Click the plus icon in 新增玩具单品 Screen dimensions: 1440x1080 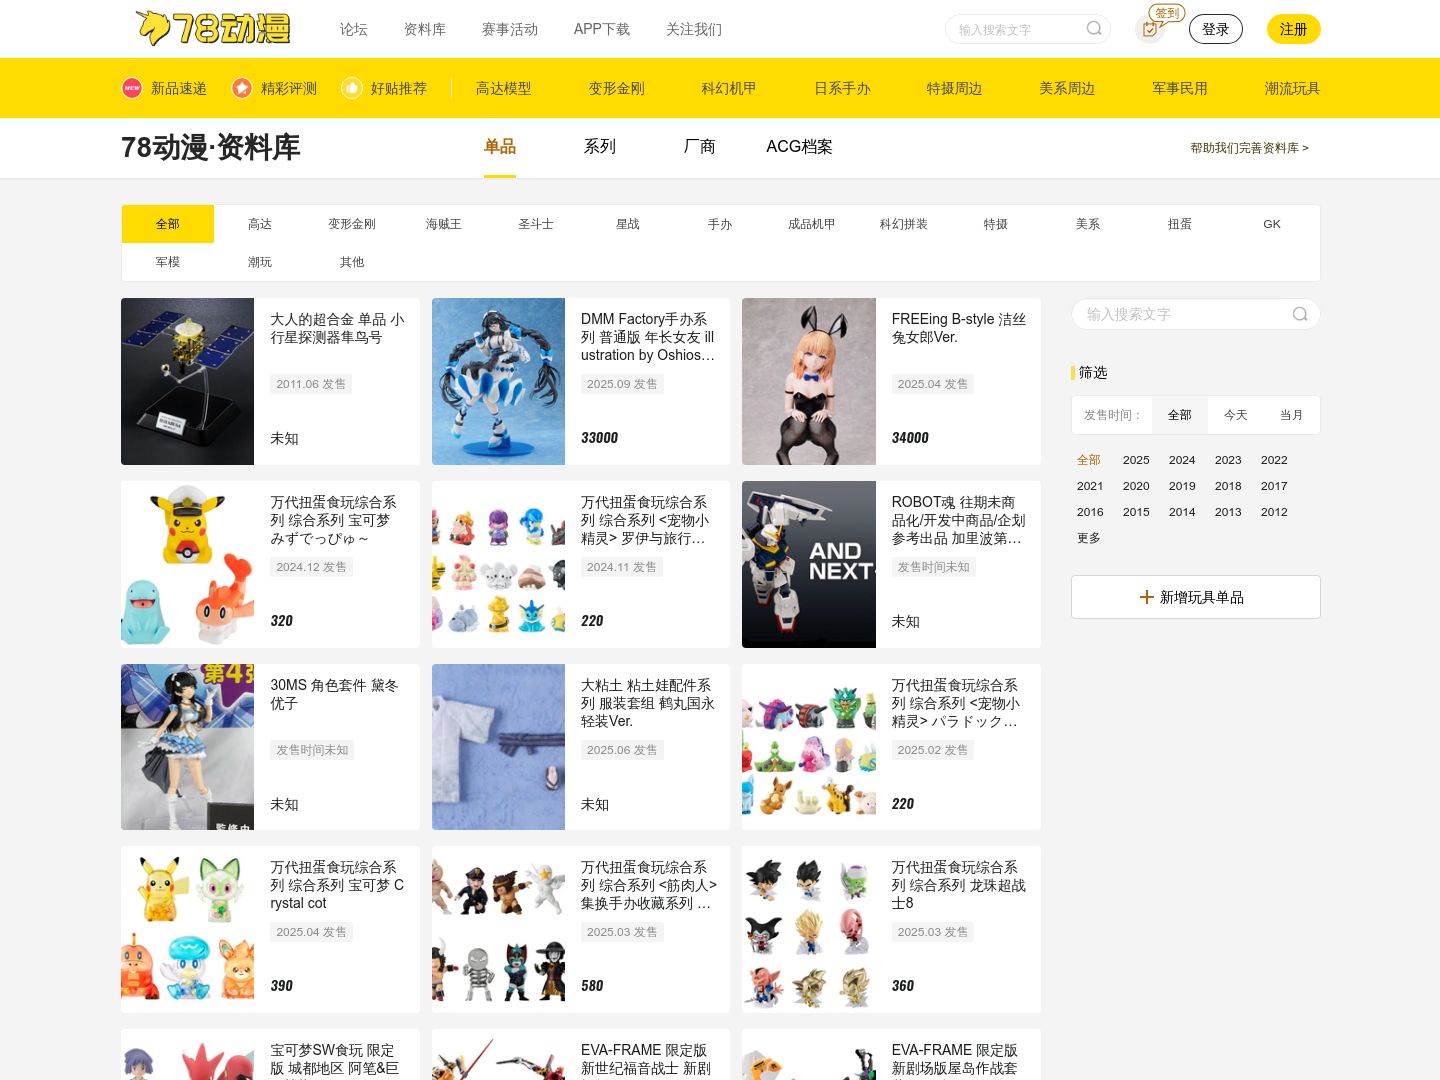(x=1147, y=597)
